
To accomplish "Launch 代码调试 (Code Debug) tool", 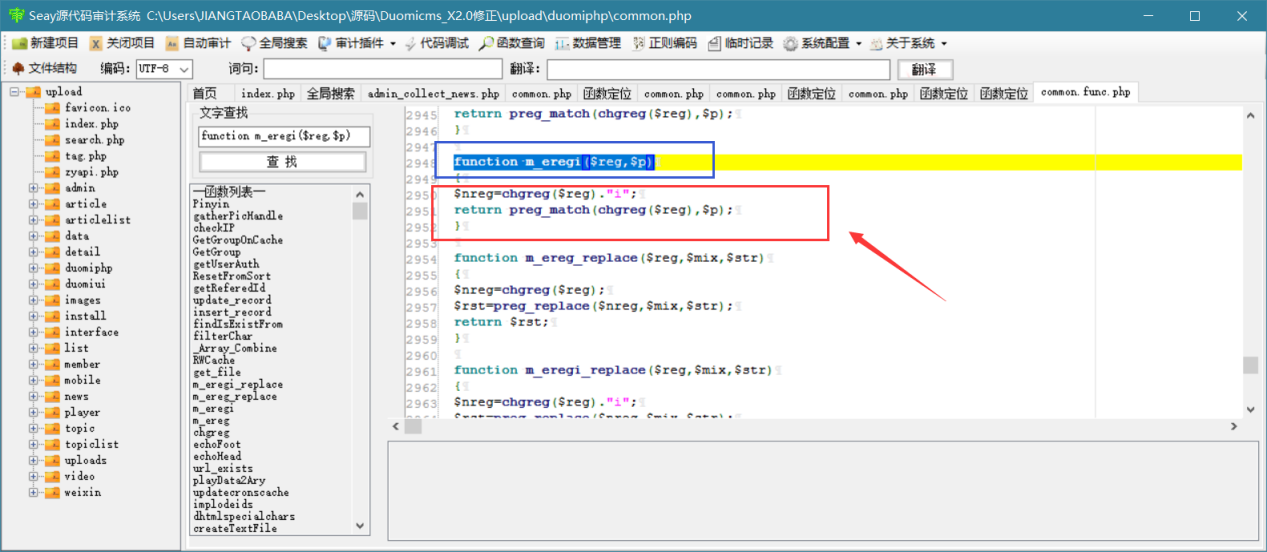I will tap(437, 43).
